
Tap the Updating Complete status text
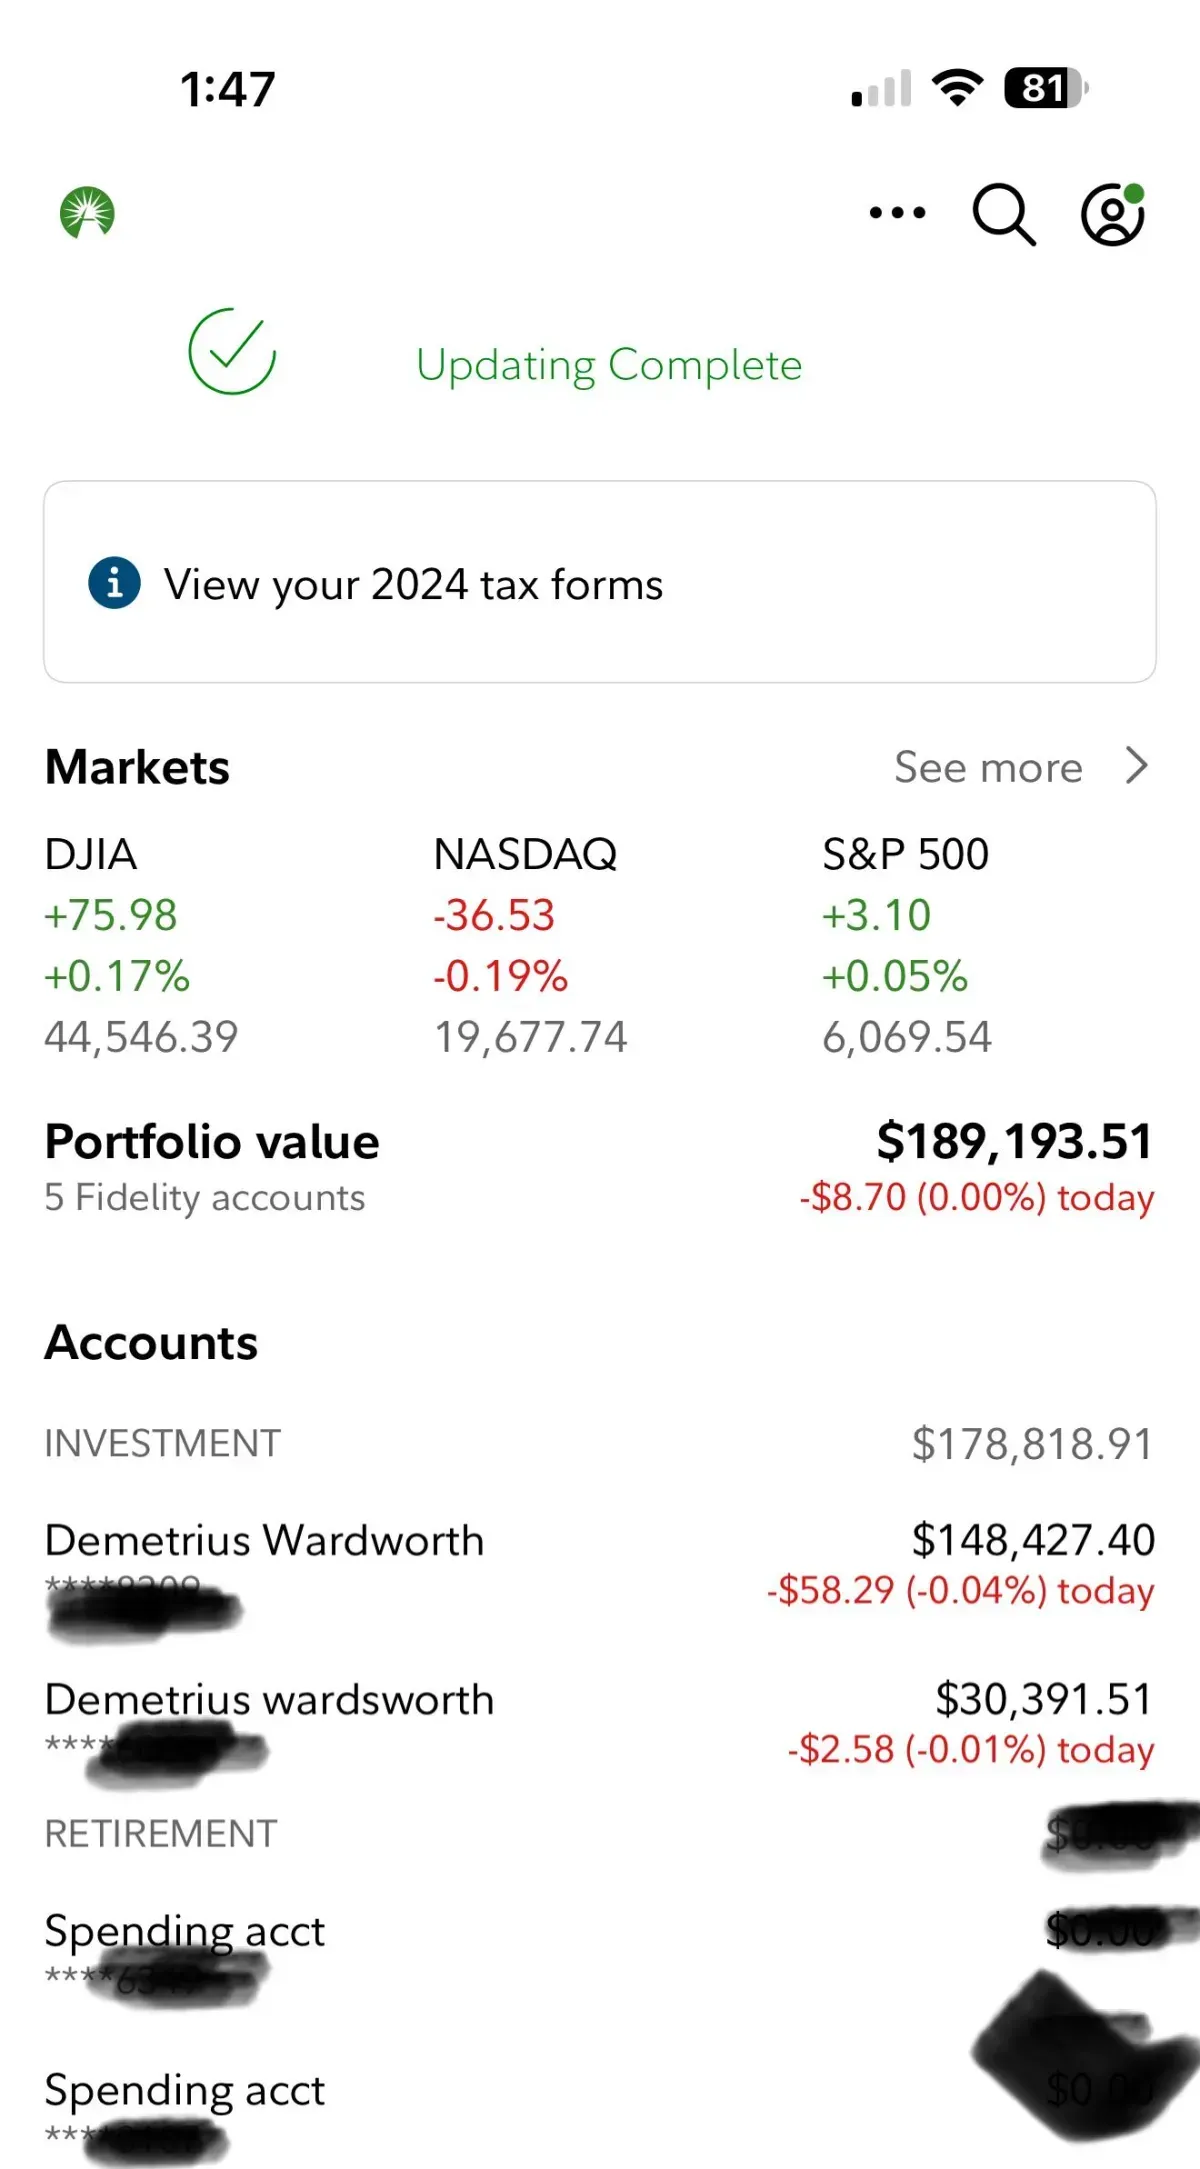[609, 365]
